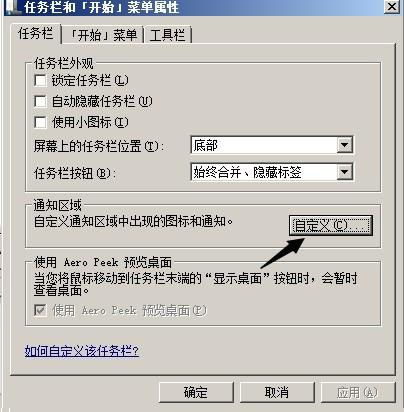This screenshot has height=412, width=404.
Task: Click the window icon in title bar
Action: [x=13, y=7]
